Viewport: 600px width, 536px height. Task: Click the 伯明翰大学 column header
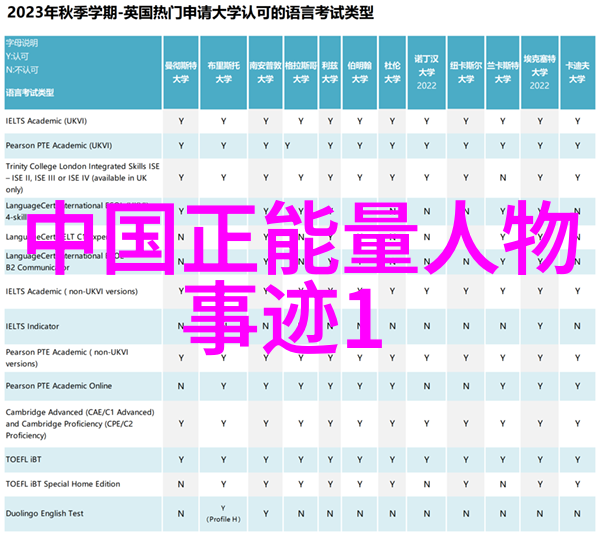tap(360, 73)
